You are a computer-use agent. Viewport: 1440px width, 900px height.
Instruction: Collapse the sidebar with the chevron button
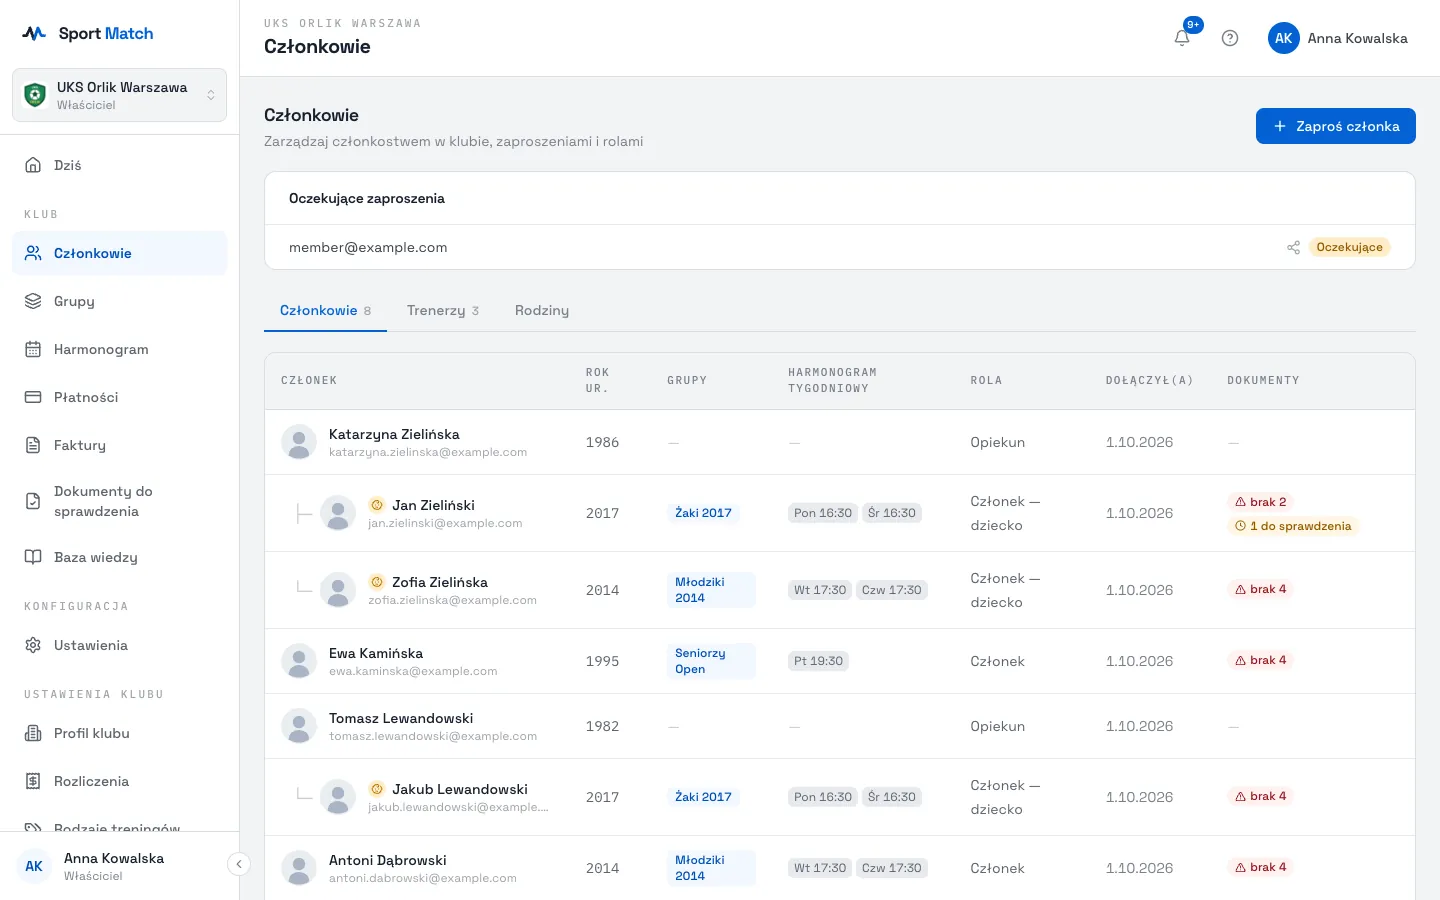[x=238, y=864]
